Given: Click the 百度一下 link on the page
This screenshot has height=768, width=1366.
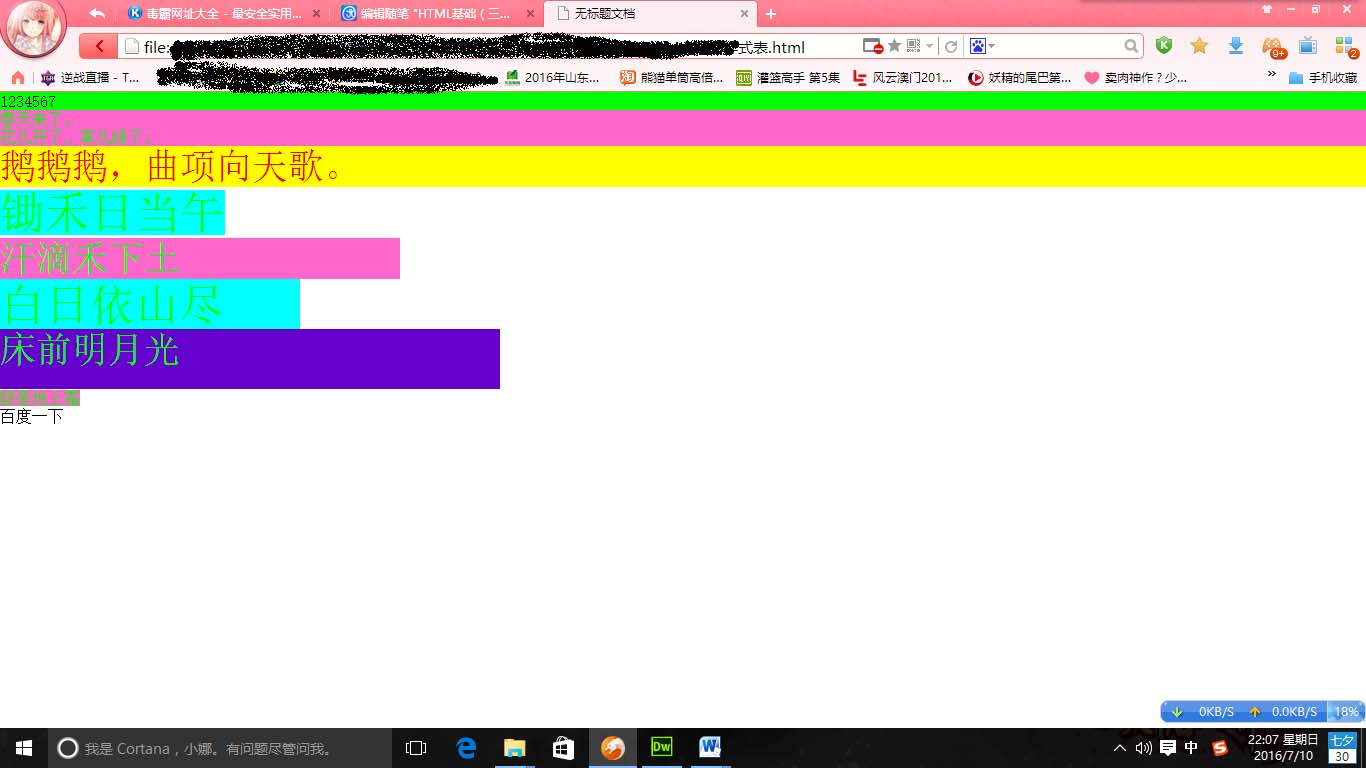Looking at the screenshot, I should click(32, 417).
